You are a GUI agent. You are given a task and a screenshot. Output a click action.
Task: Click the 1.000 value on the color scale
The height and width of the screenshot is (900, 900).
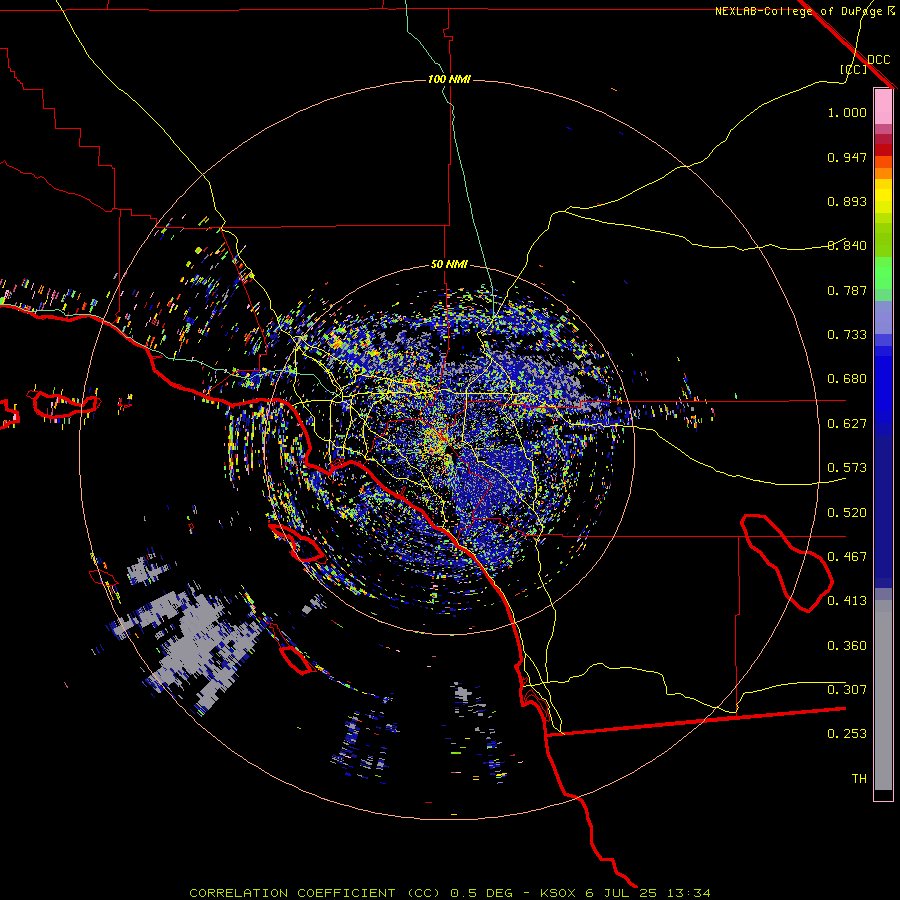(847, 112)
